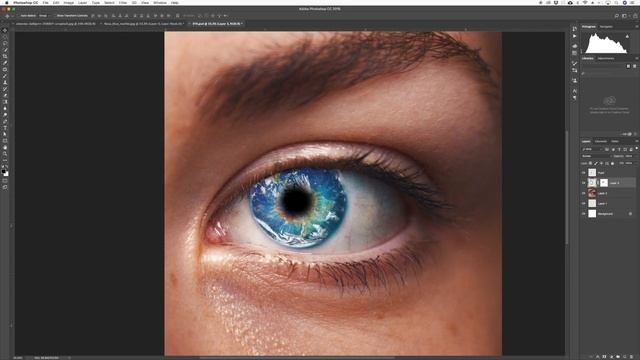Click the Libraries search field

point(609,73)
